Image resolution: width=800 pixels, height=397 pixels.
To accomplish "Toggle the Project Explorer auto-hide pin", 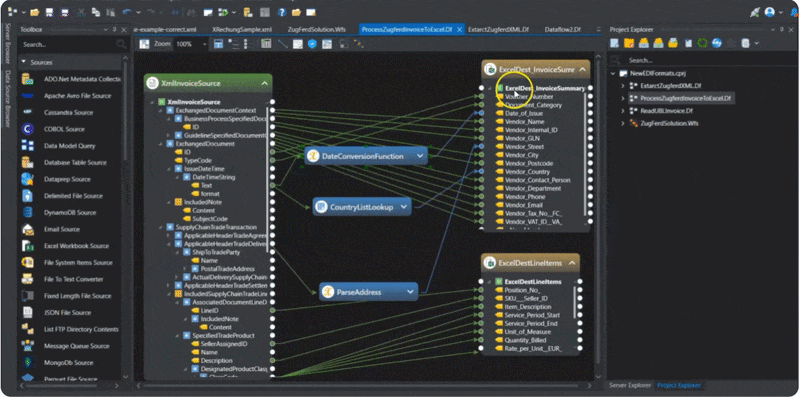I will pyautogui.click(x=782, y=30).
